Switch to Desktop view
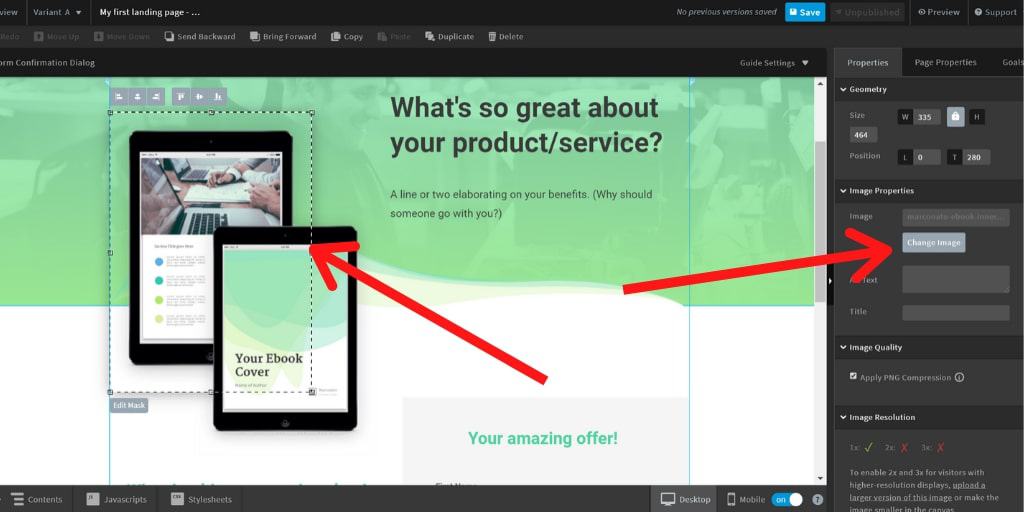This screenshot has width=1024, height=512. pos(684,500)
